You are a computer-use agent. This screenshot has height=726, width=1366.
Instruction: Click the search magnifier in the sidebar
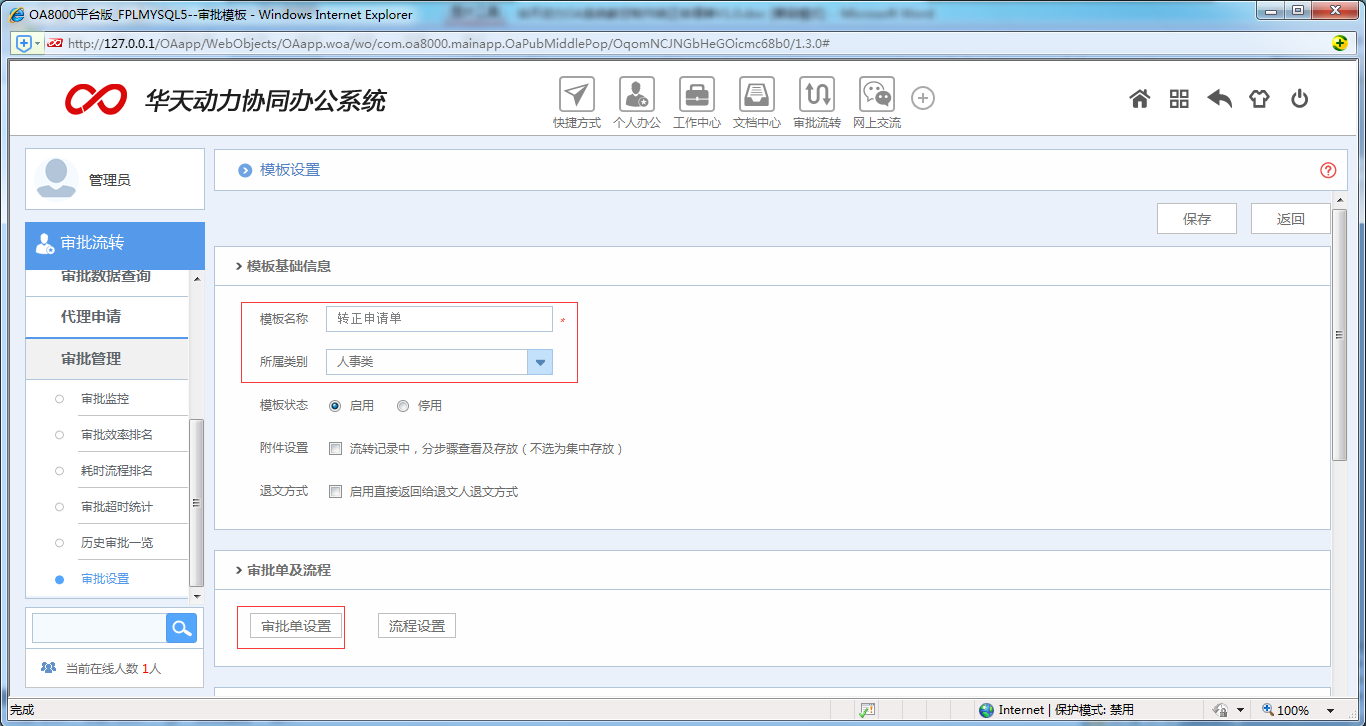point(180,627)
